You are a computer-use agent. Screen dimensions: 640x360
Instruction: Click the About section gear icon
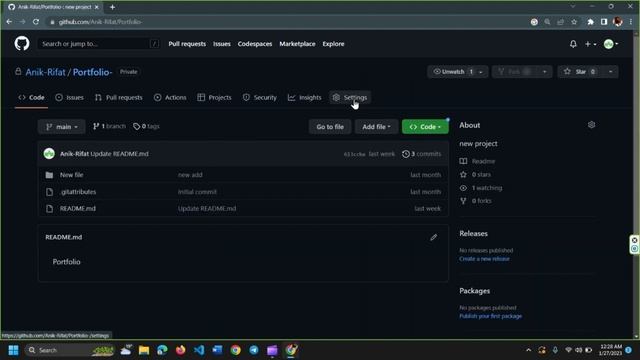tap(591, 125)
